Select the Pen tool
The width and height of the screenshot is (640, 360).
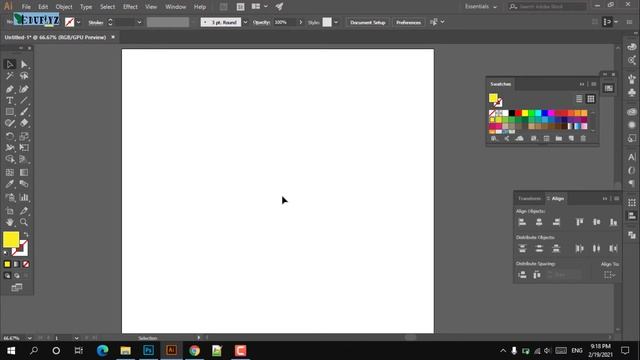(10, 89)
